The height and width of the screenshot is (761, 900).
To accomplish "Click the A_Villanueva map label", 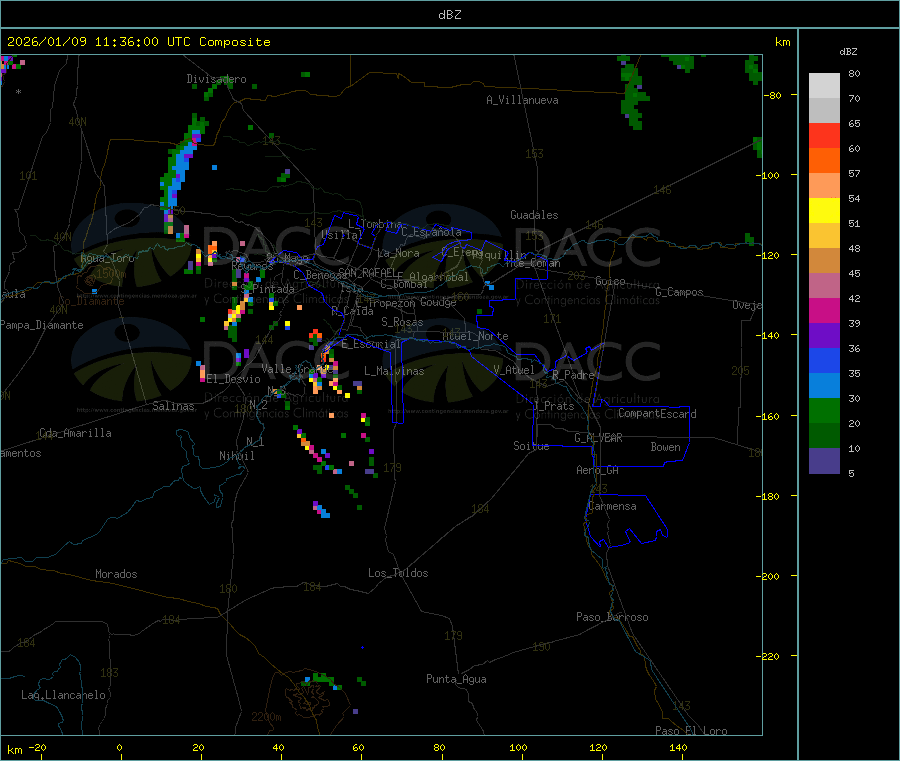I will 522,100.
